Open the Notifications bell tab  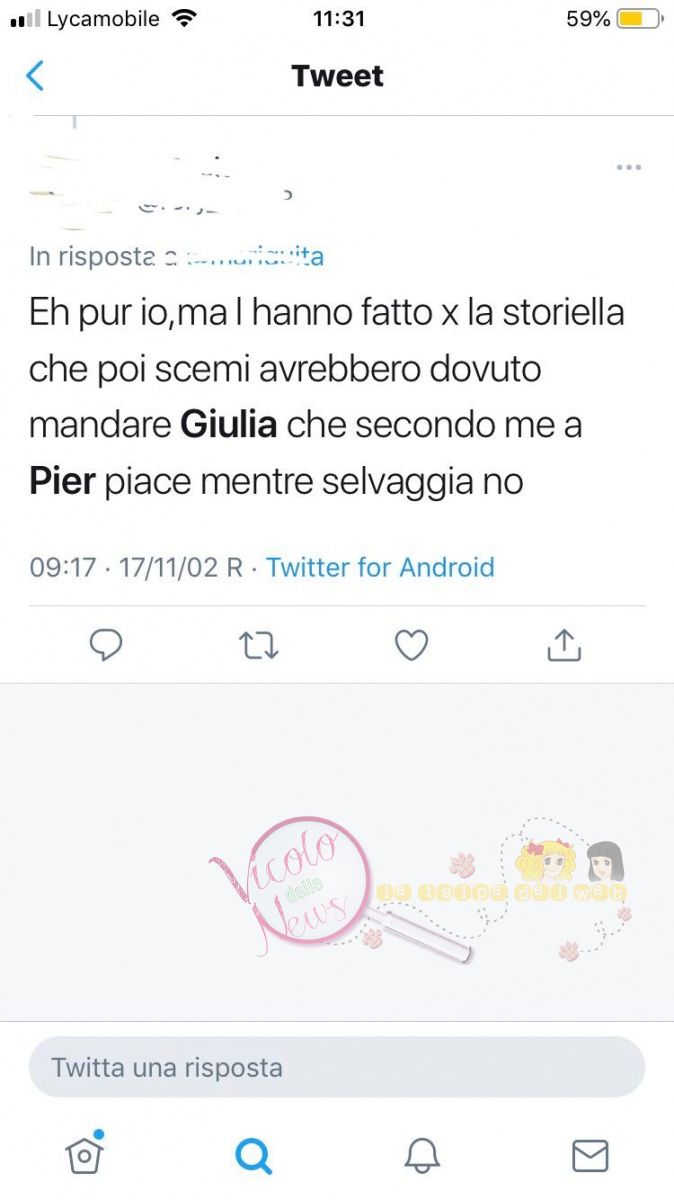pos(422,1156)
